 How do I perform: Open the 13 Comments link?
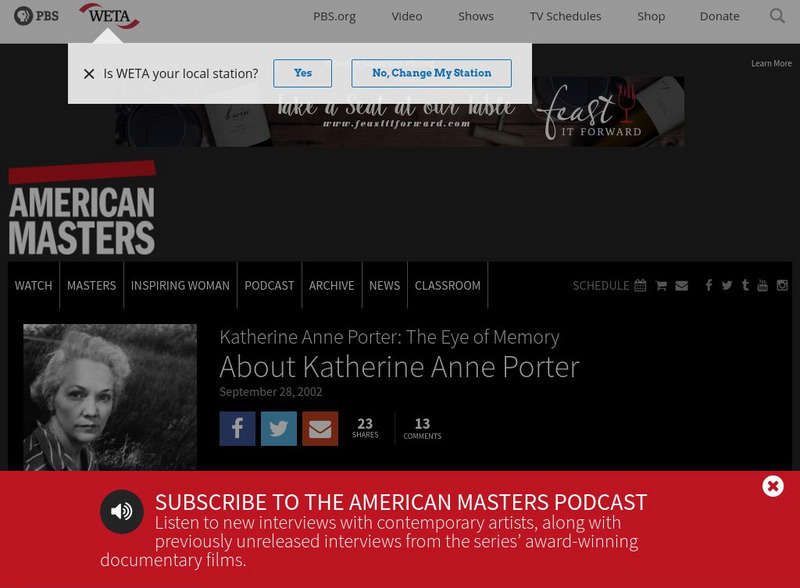pos(422,428)
